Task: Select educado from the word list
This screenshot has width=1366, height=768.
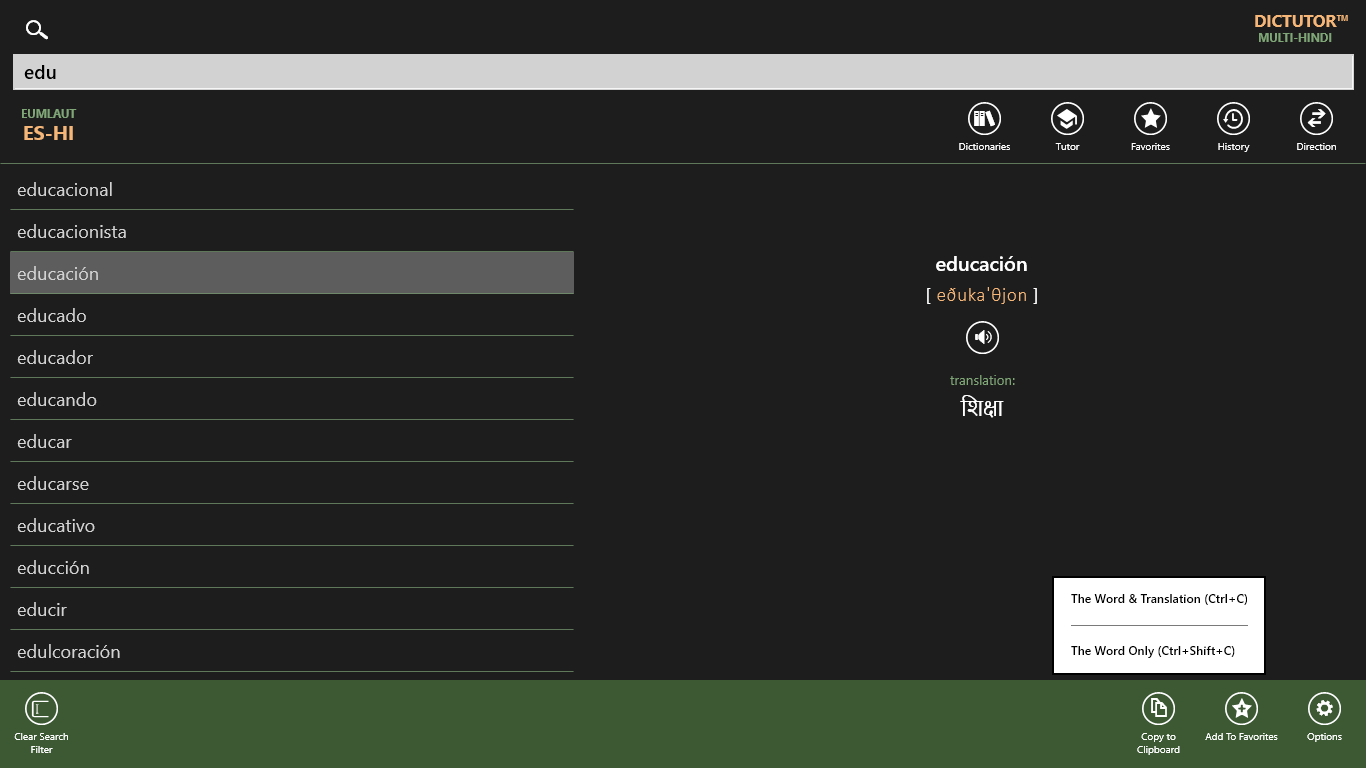Action: point(292,316)
